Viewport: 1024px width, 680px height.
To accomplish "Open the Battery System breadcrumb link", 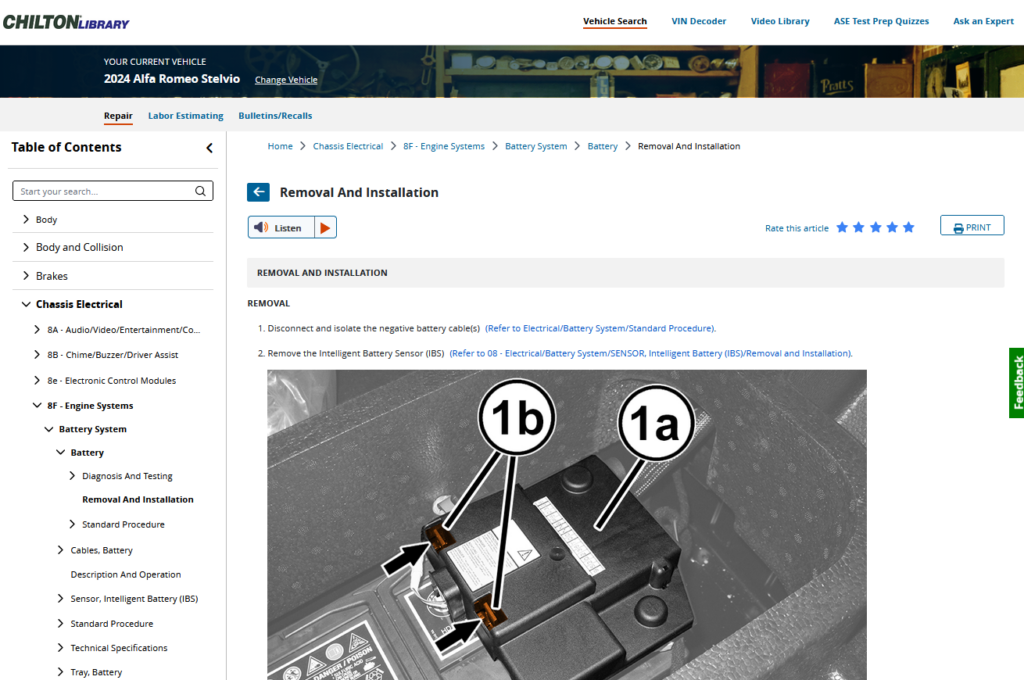I will point(536,146).
